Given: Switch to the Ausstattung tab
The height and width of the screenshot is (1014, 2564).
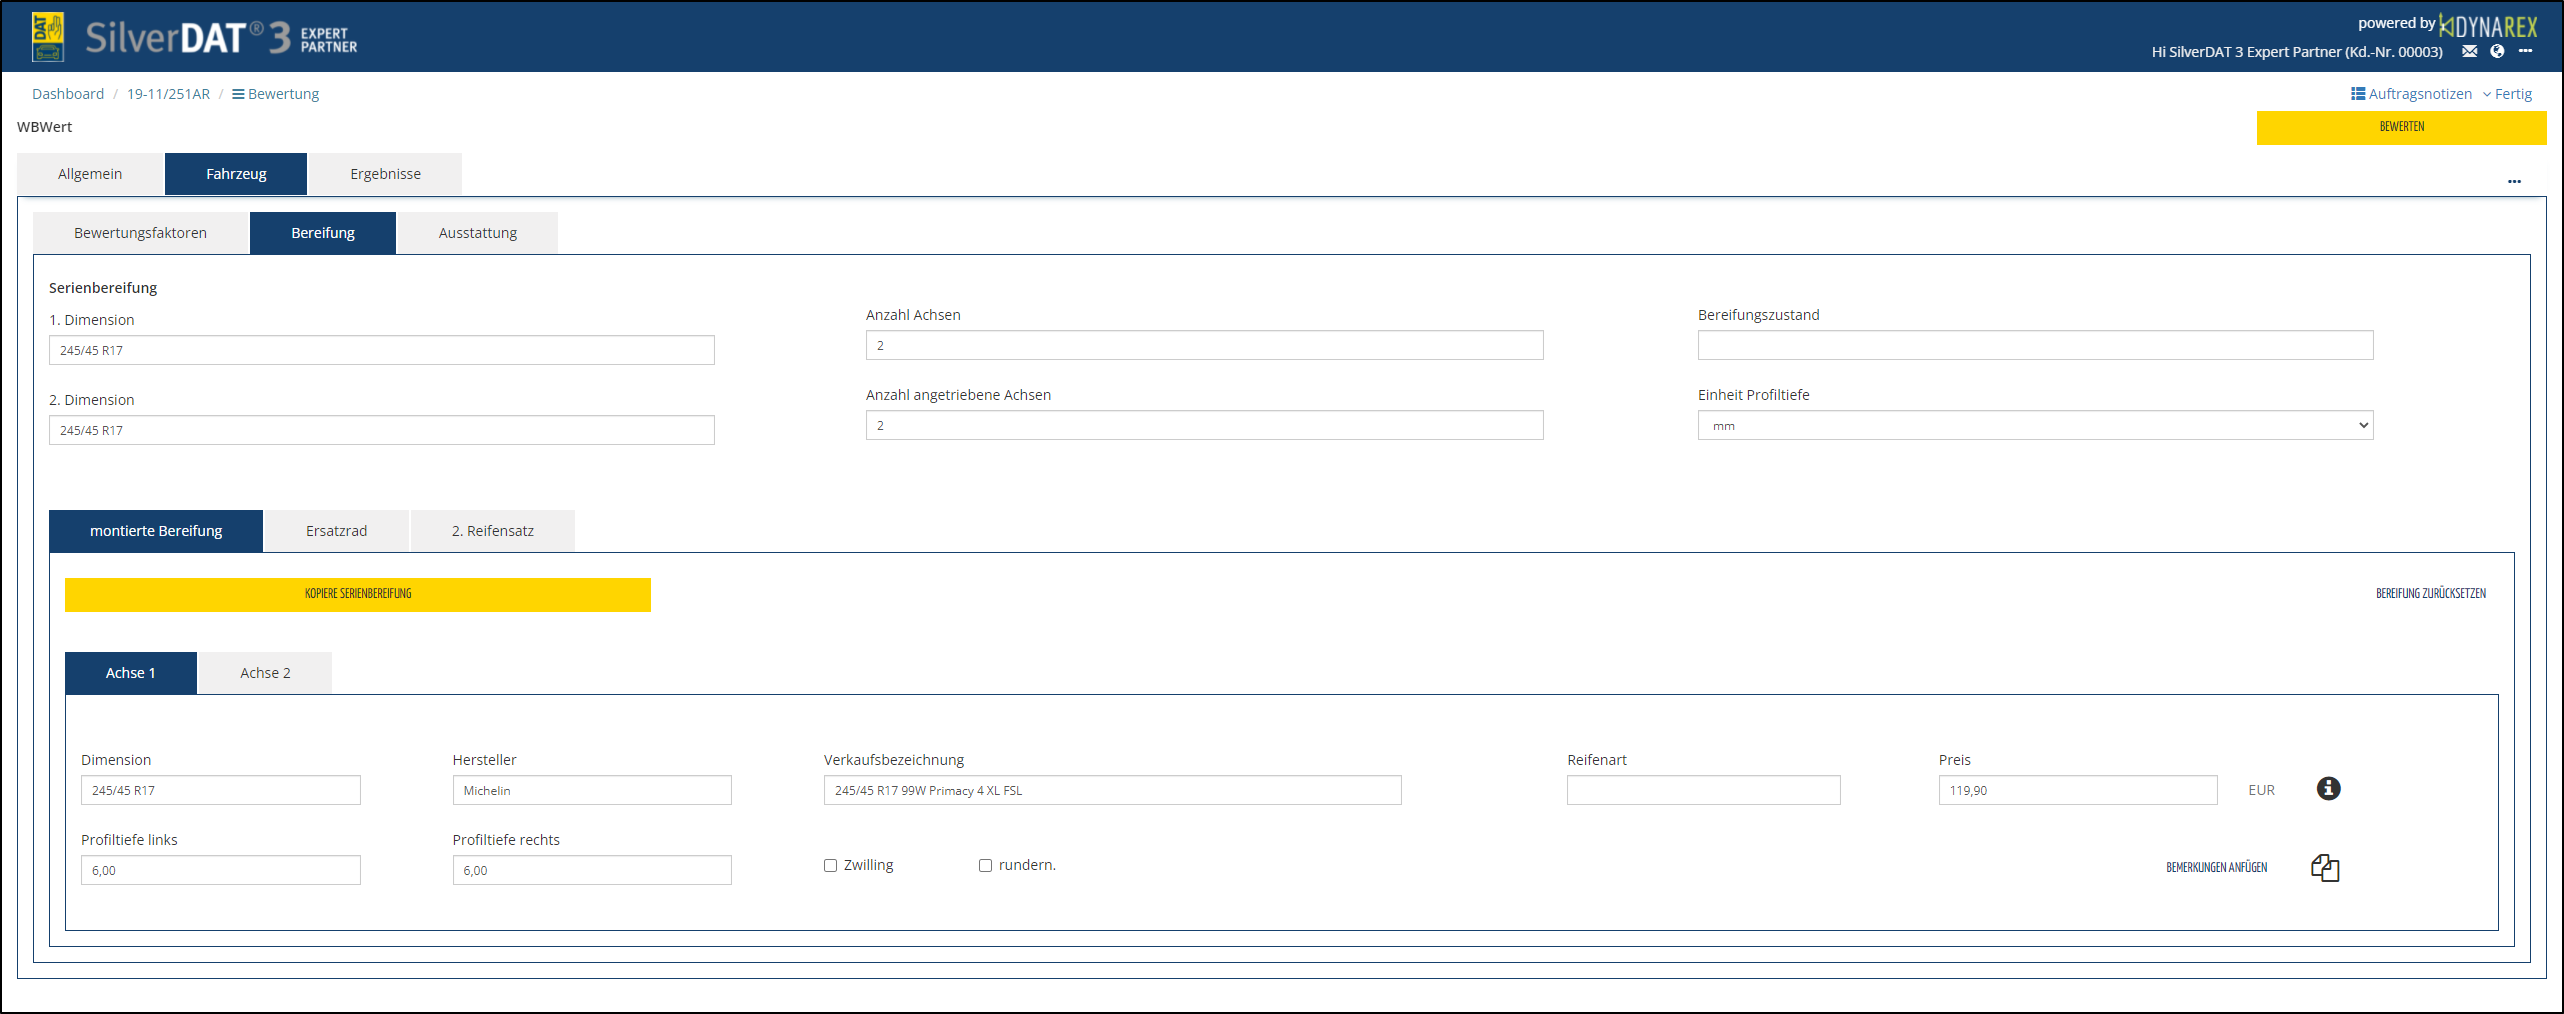Looking at the screenshot, I should pyautogui.click(x=477, y=233).
